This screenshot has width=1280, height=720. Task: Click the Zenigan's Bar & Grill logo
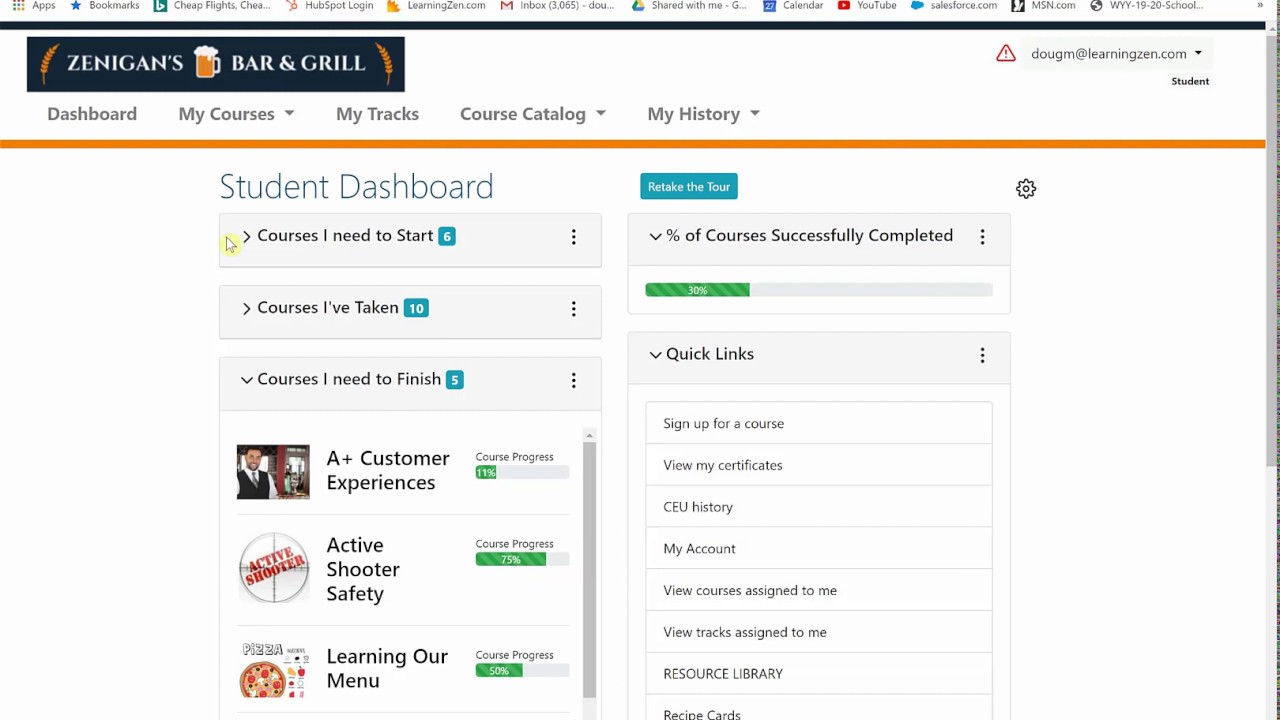click(x=216, y=64)
